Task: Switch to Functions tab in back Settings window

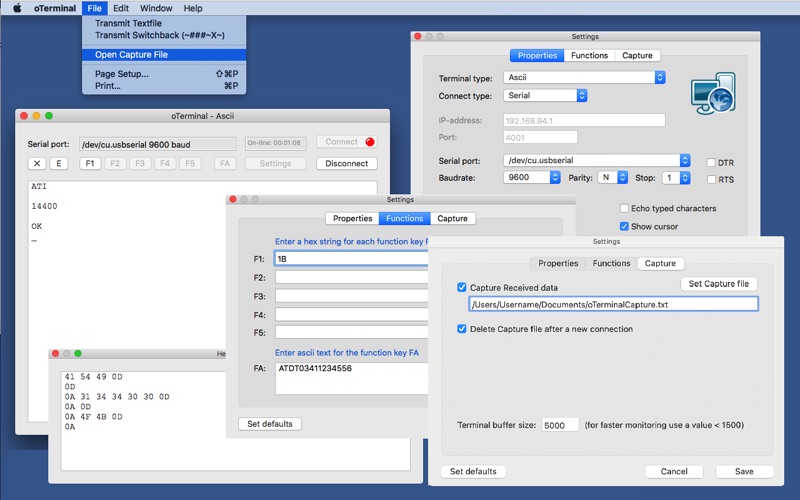Action: click(589, 55)
